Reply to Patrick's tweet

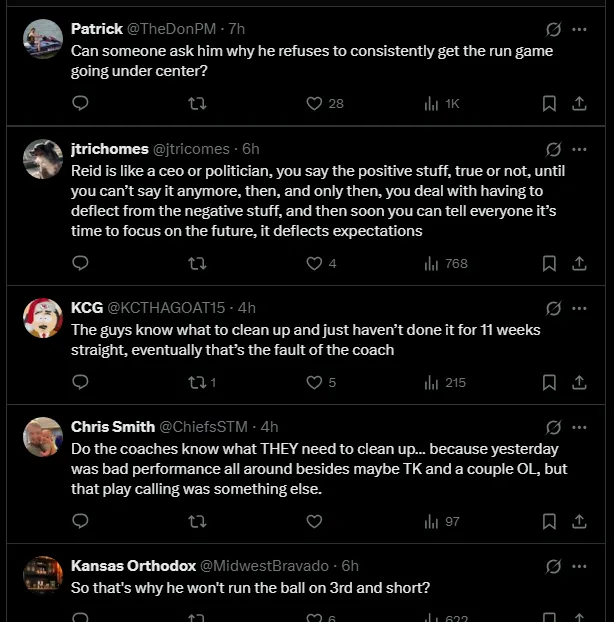coord(81,103)
